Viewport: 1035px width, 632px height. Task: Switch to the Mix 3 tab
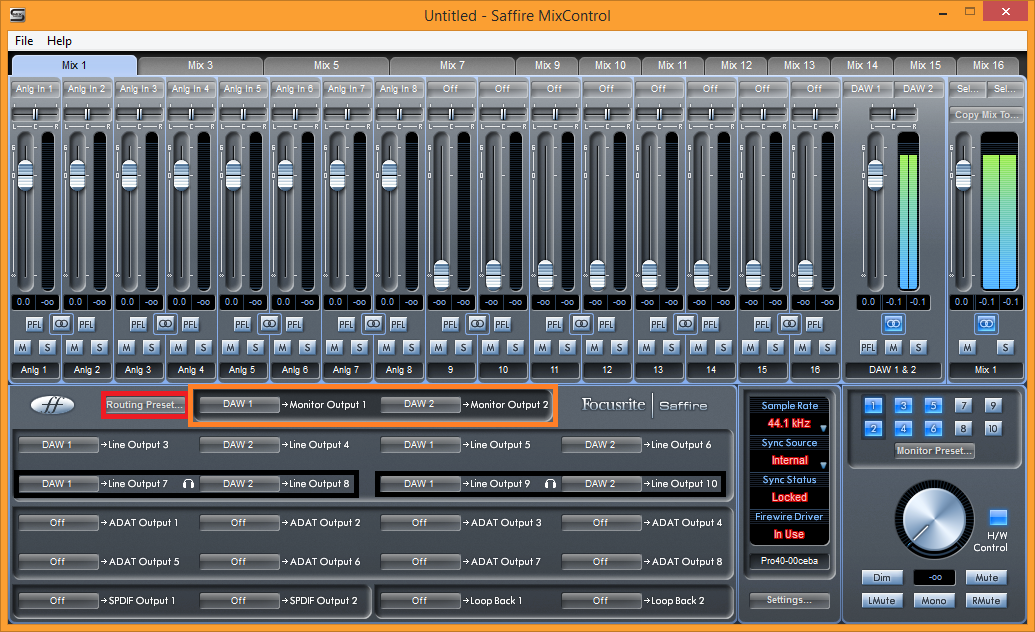(200, 65)
